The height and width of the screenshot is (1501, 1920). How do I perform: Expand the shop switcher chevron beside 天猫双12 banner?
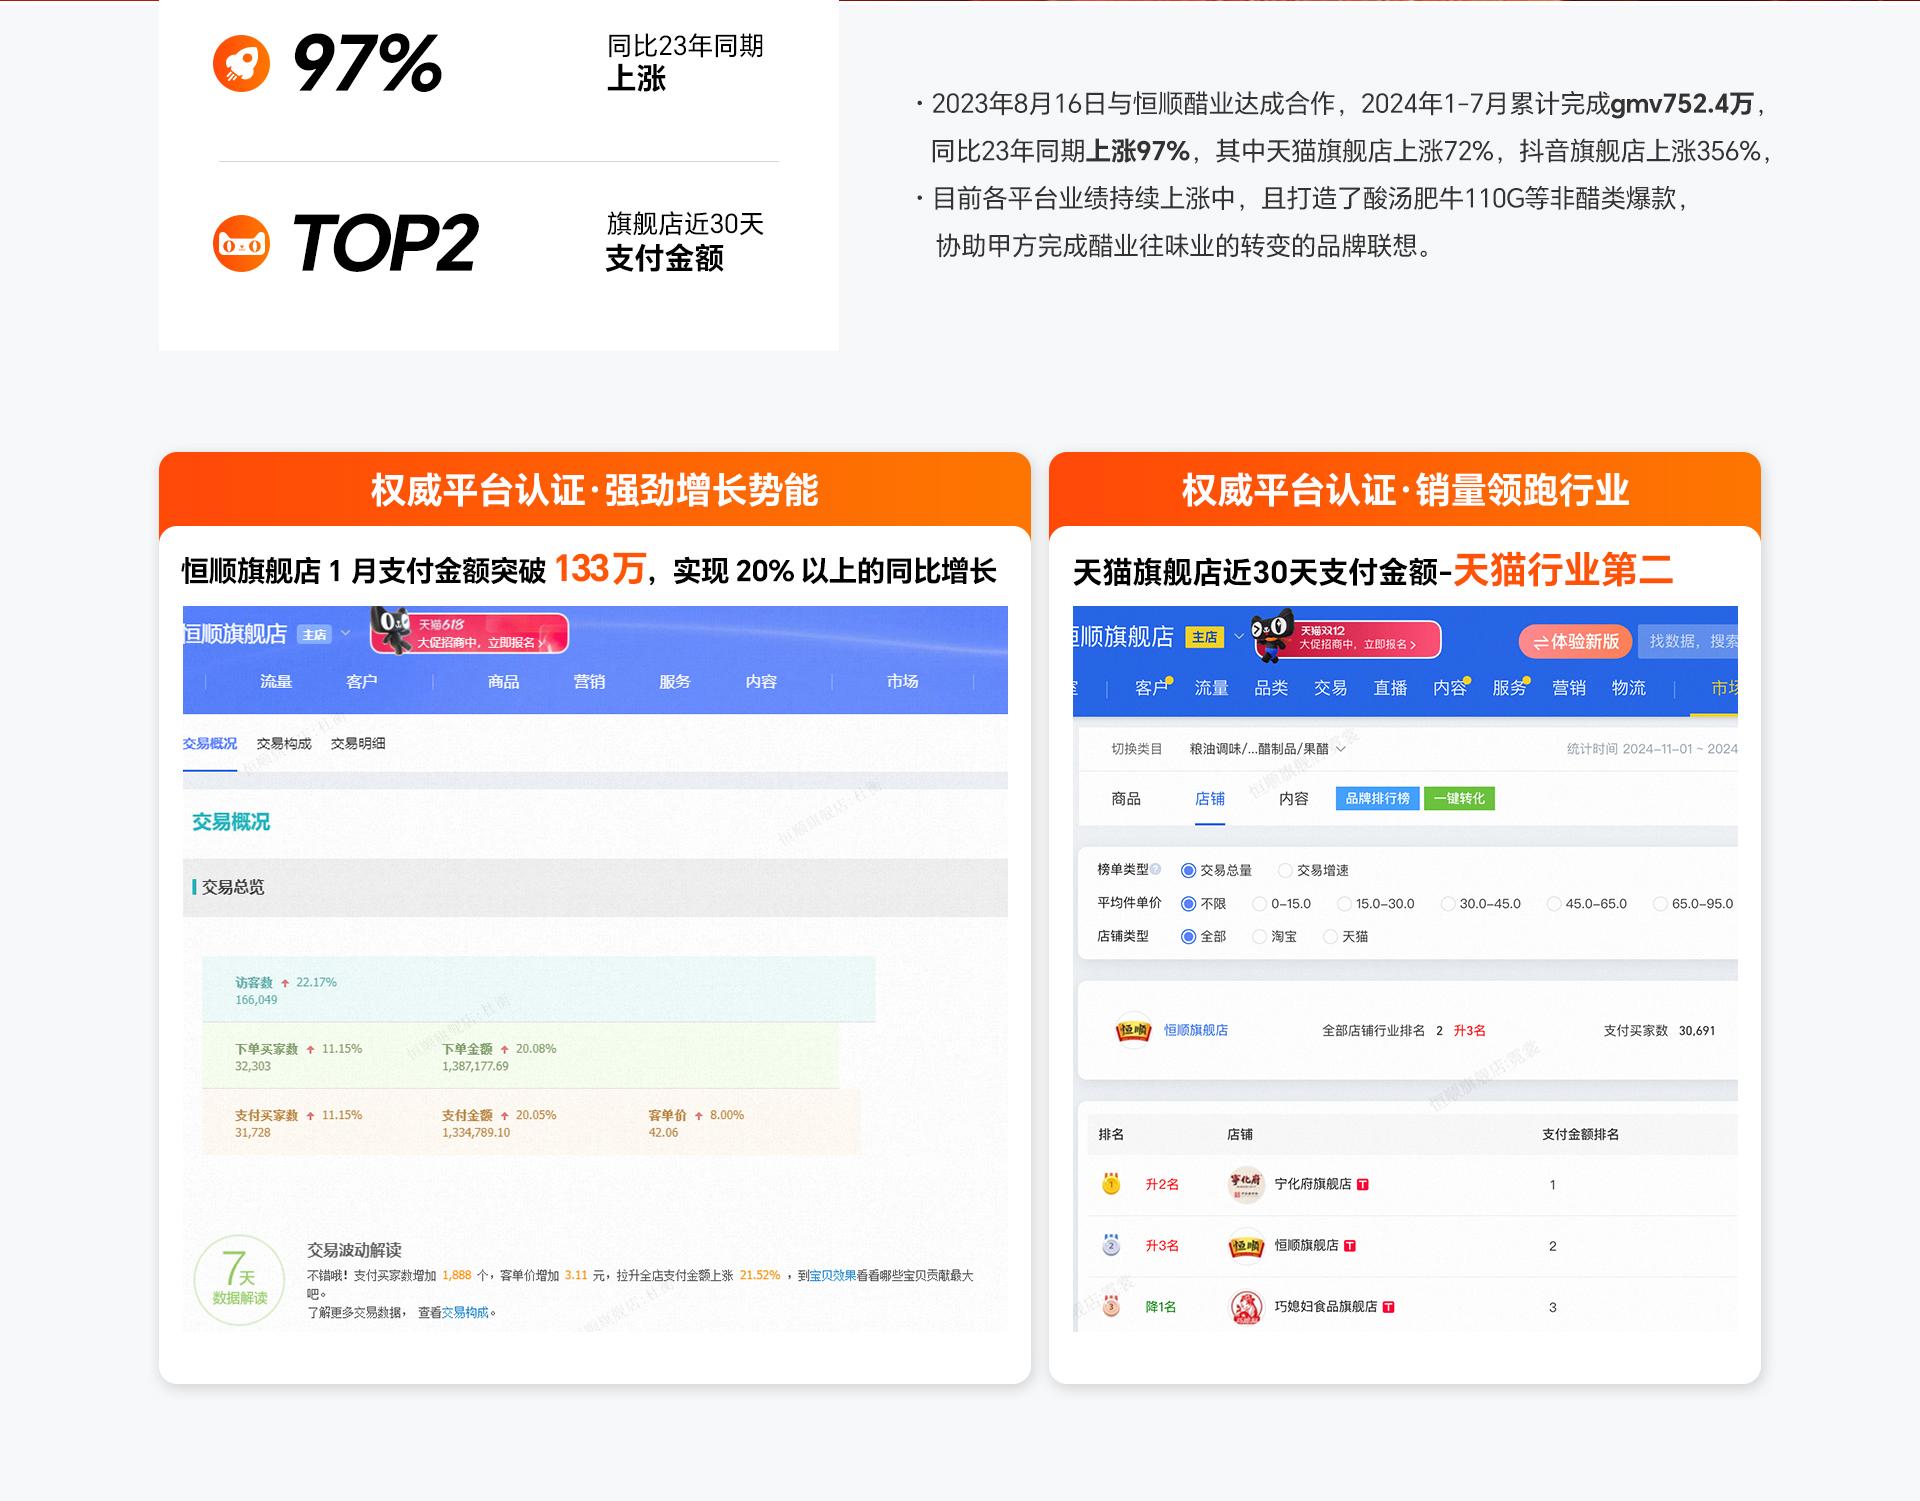tap(1239, 637)
